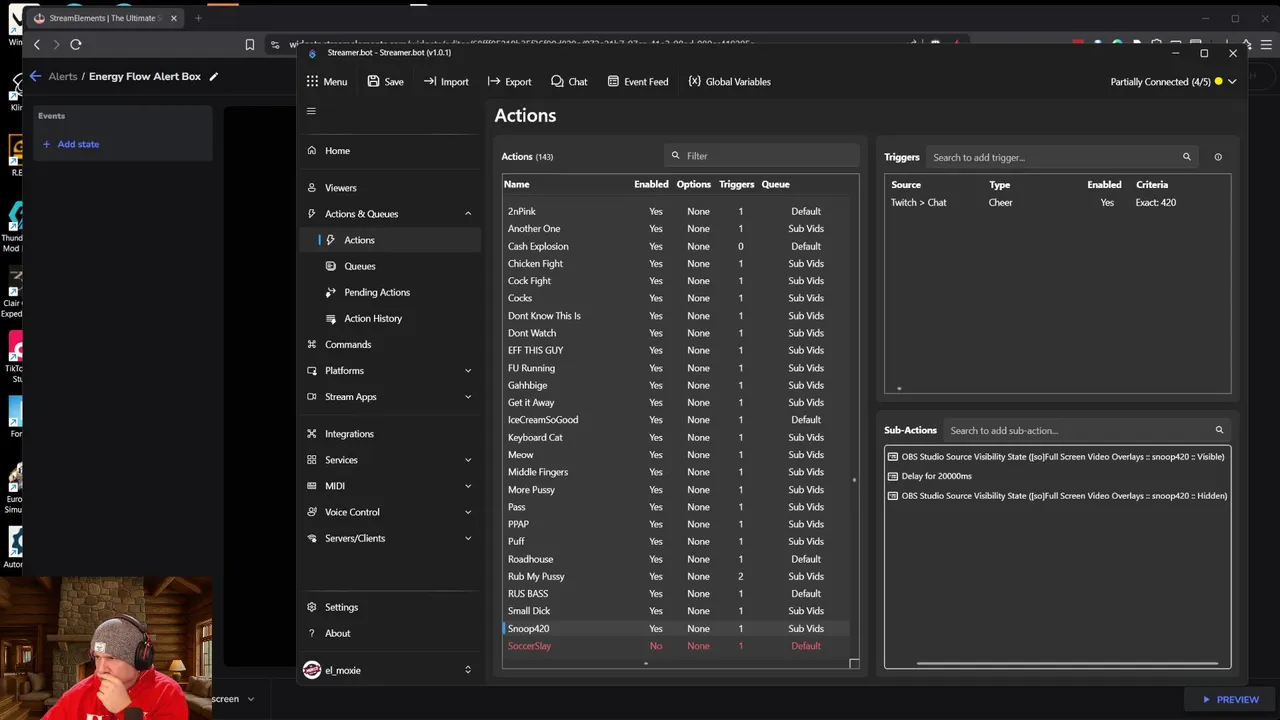The height and width of the screenshot is (720, 1280).
Task: Reload the browser page
Action: click(x=75, y=44)
